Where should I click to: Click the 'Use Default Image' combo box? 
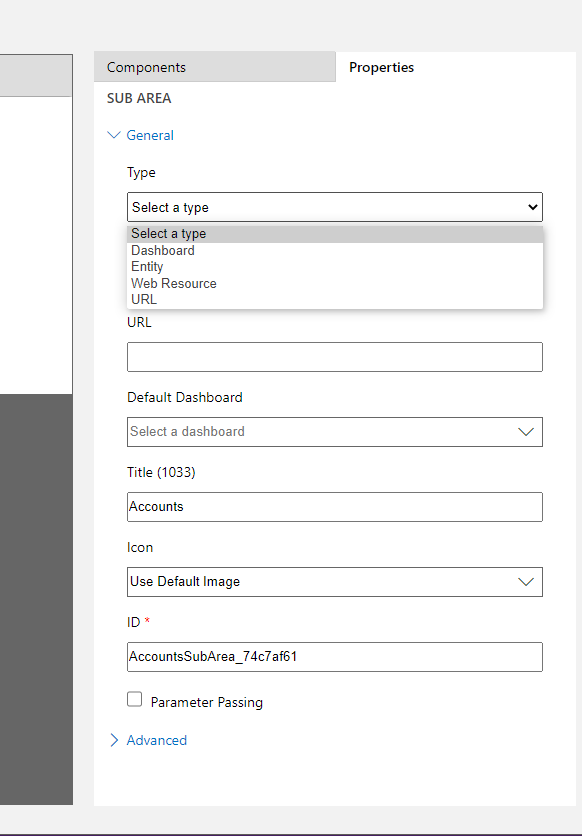point(335,582)
